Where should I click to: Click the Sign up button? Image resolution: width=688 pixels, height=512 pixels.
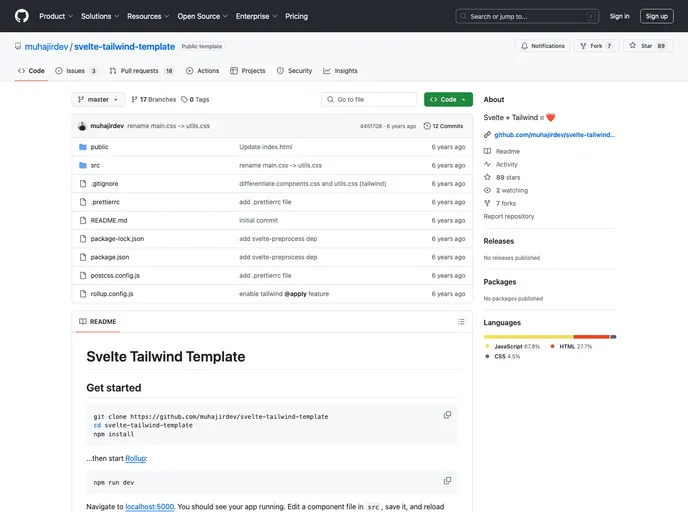(x=656, y=16)
